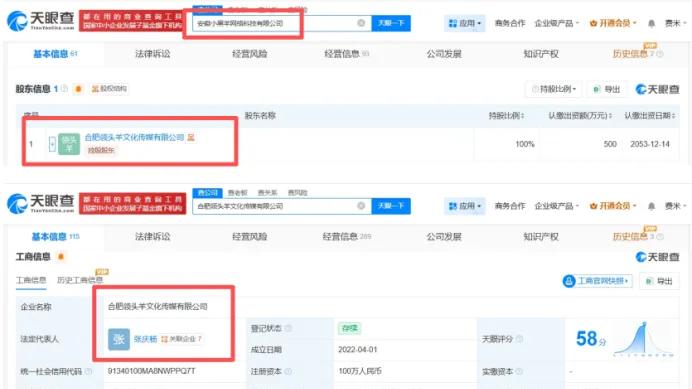
Task: Open notification bell on 工商信息 page
Action: [x=651, y=206]
